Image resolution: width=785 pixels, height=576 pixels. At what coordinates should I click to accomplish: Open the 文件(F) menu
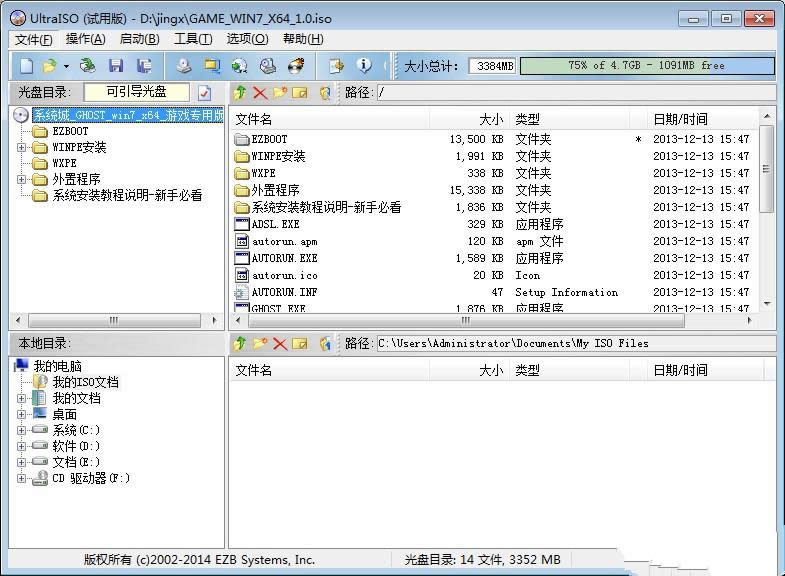(34, 39)
